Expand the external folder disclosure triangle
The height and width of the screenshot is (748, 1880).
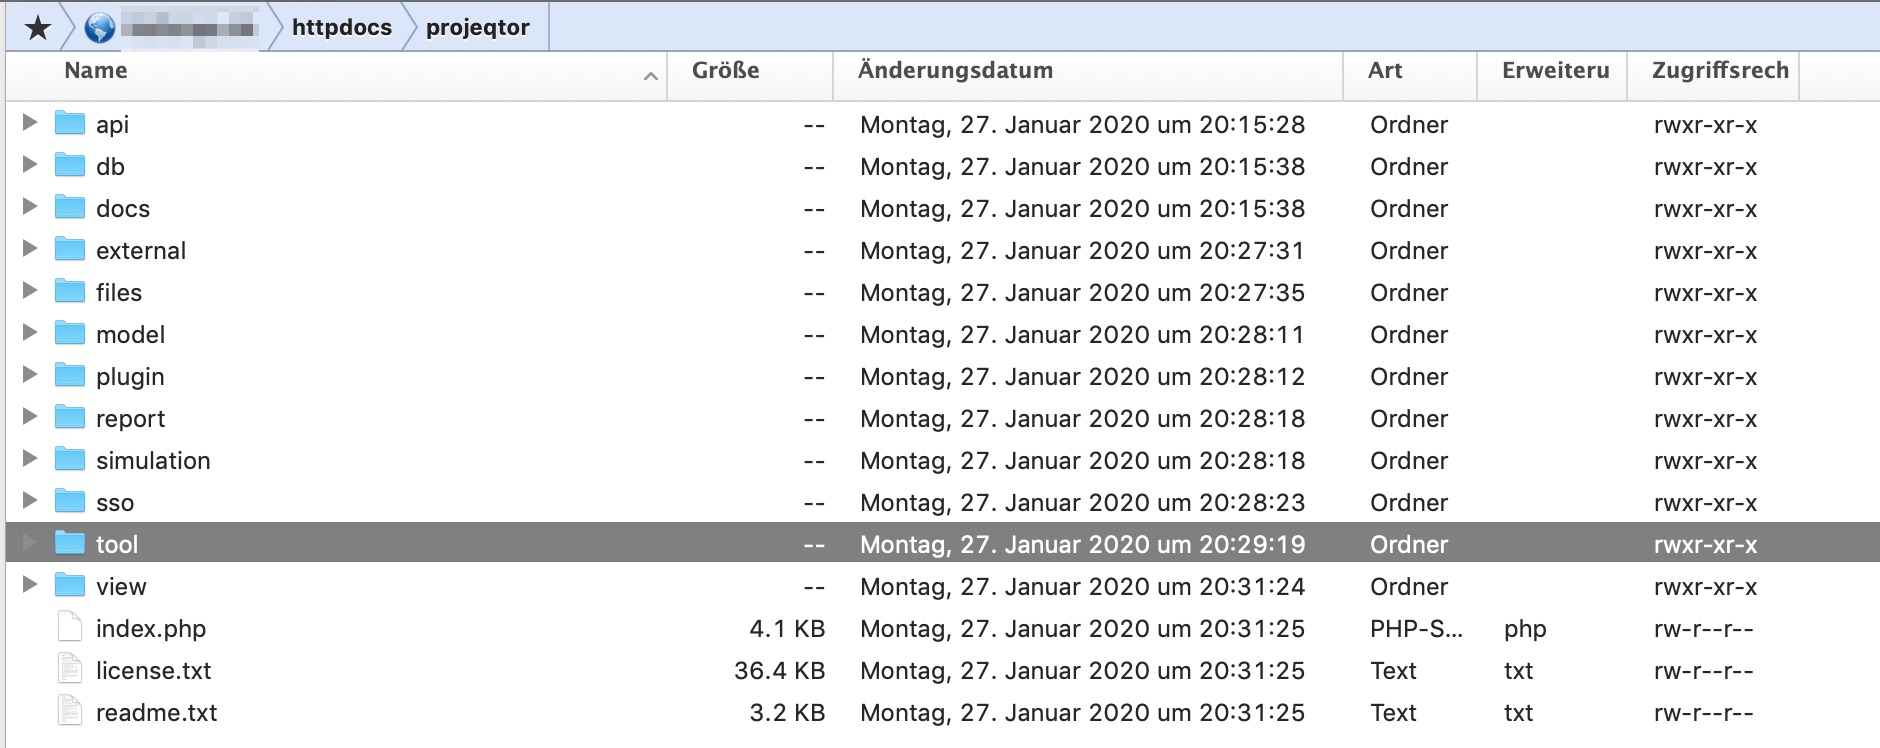(x=30, y=249)
